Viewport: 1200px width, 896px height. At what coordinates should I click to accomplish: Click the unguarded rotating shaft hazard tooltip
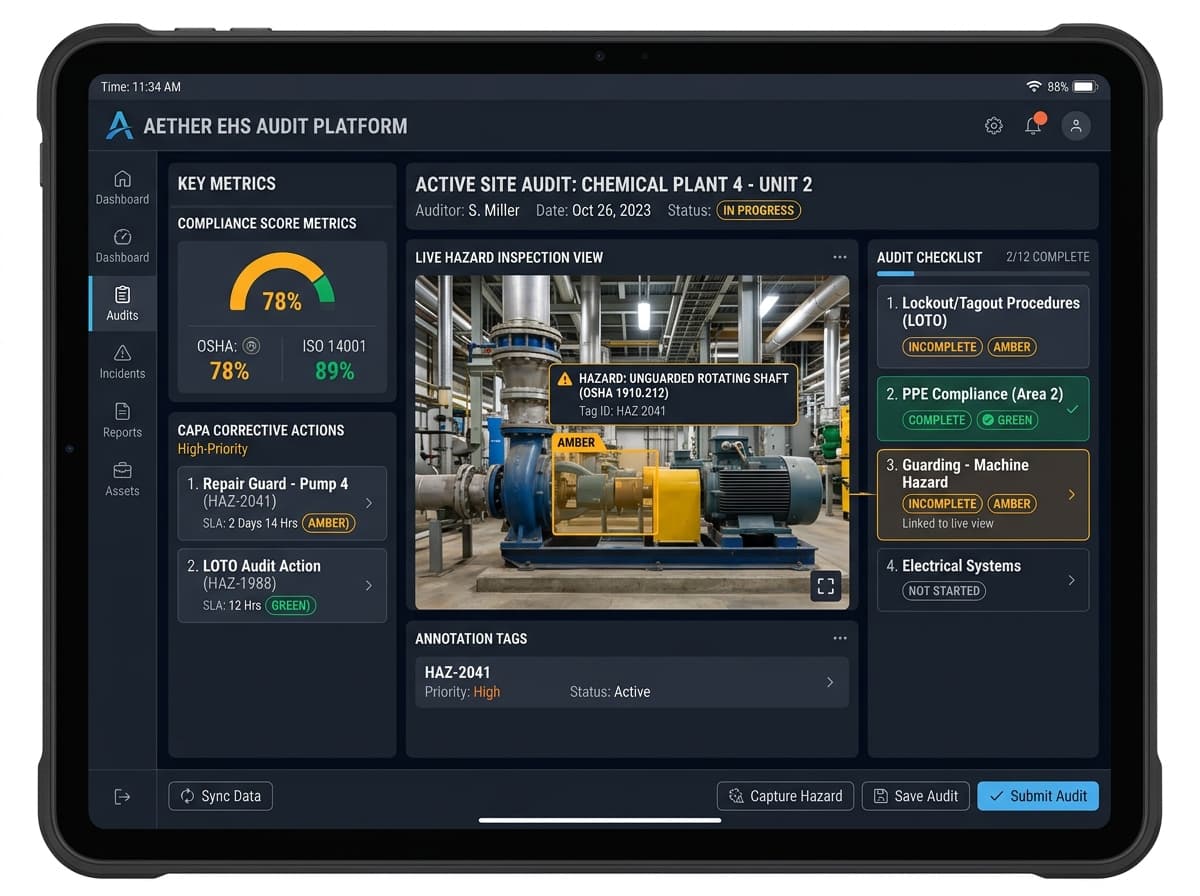click(673, 394)
